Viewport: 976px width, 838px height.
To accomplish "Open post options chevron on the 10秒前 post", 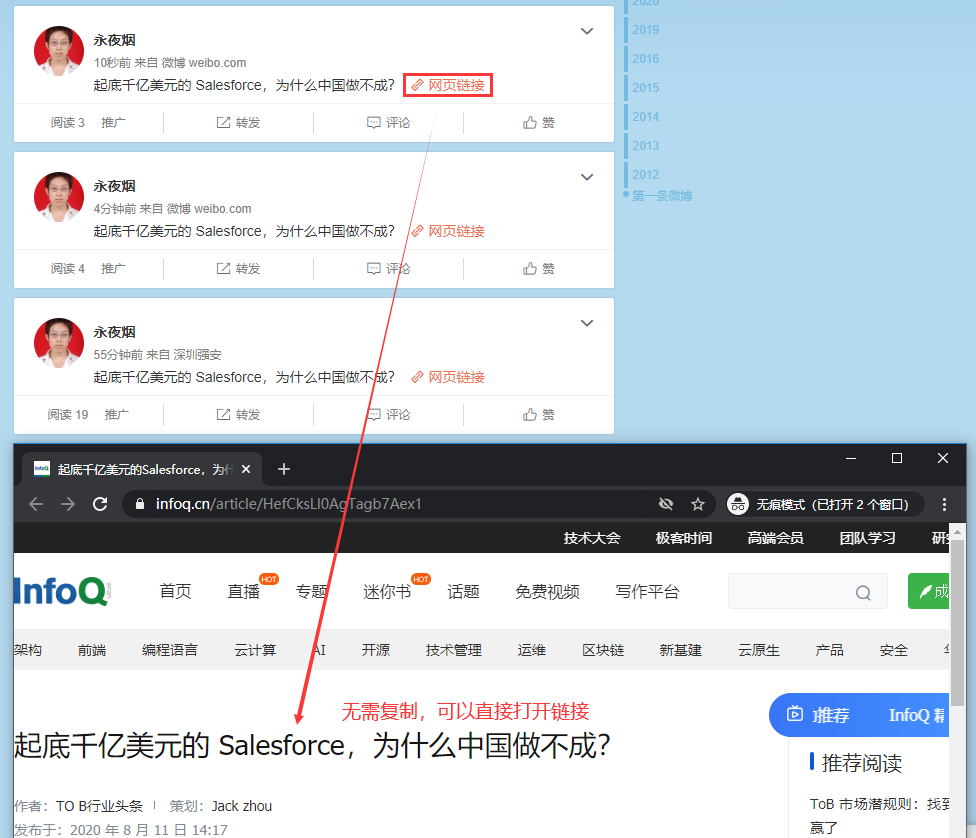I will click(586, 31).
